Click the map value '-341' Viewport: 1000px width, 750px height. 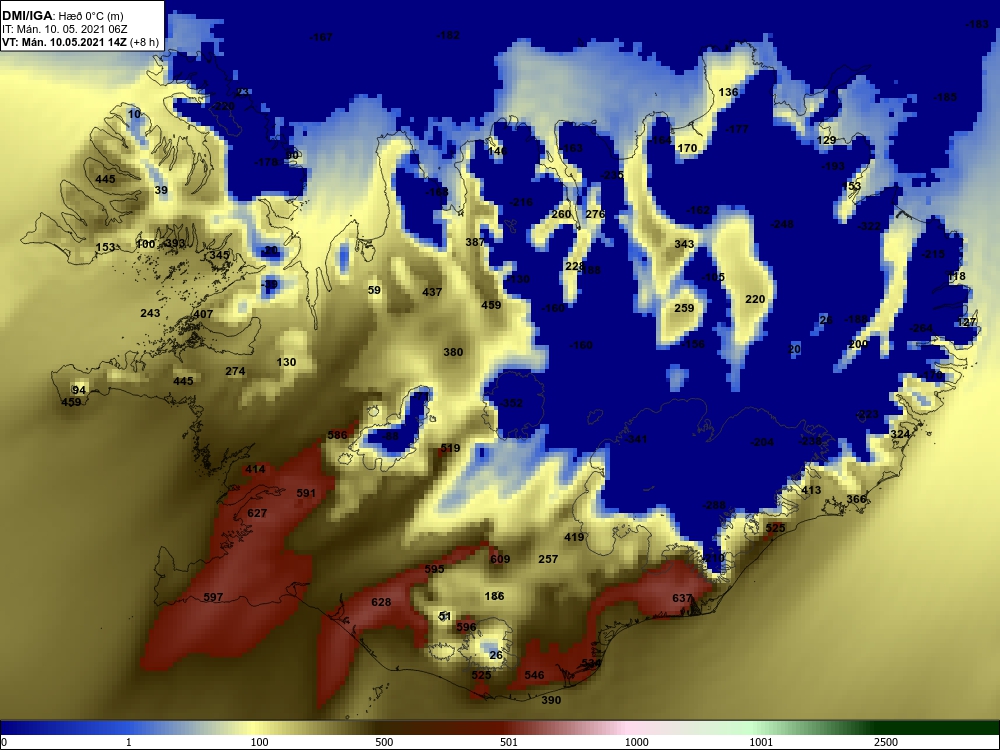click(635, 439)
